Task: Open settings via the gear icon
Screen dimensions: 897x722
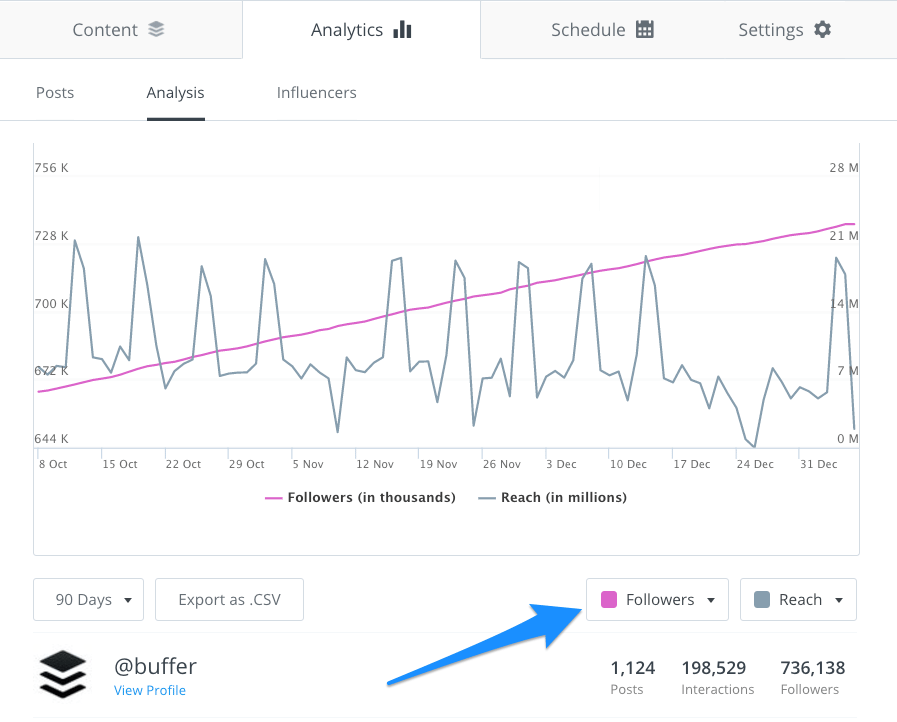Action: 822,29
